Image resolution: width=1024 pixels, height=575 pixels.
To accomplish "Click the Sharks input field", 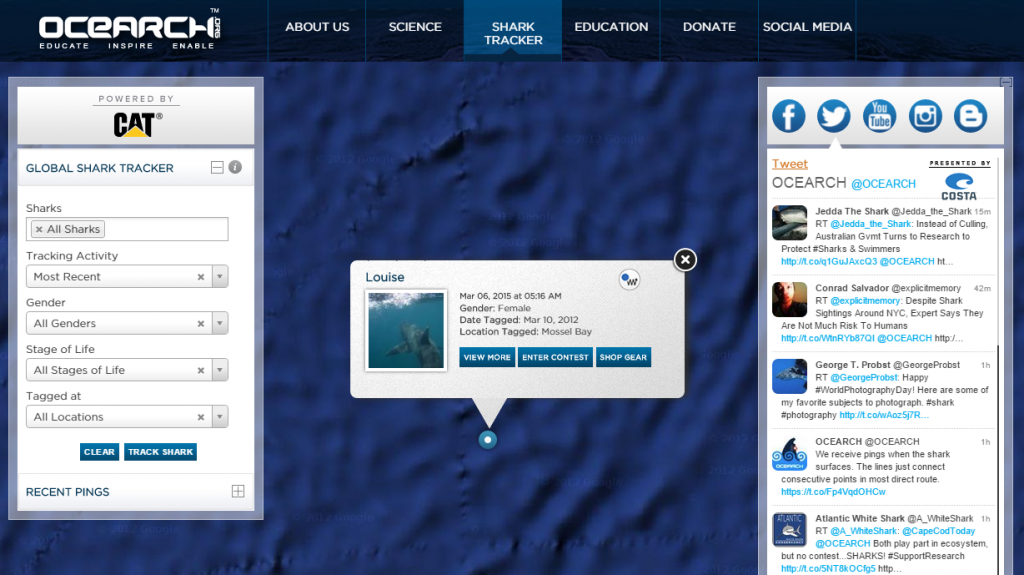I will [127, 229].
